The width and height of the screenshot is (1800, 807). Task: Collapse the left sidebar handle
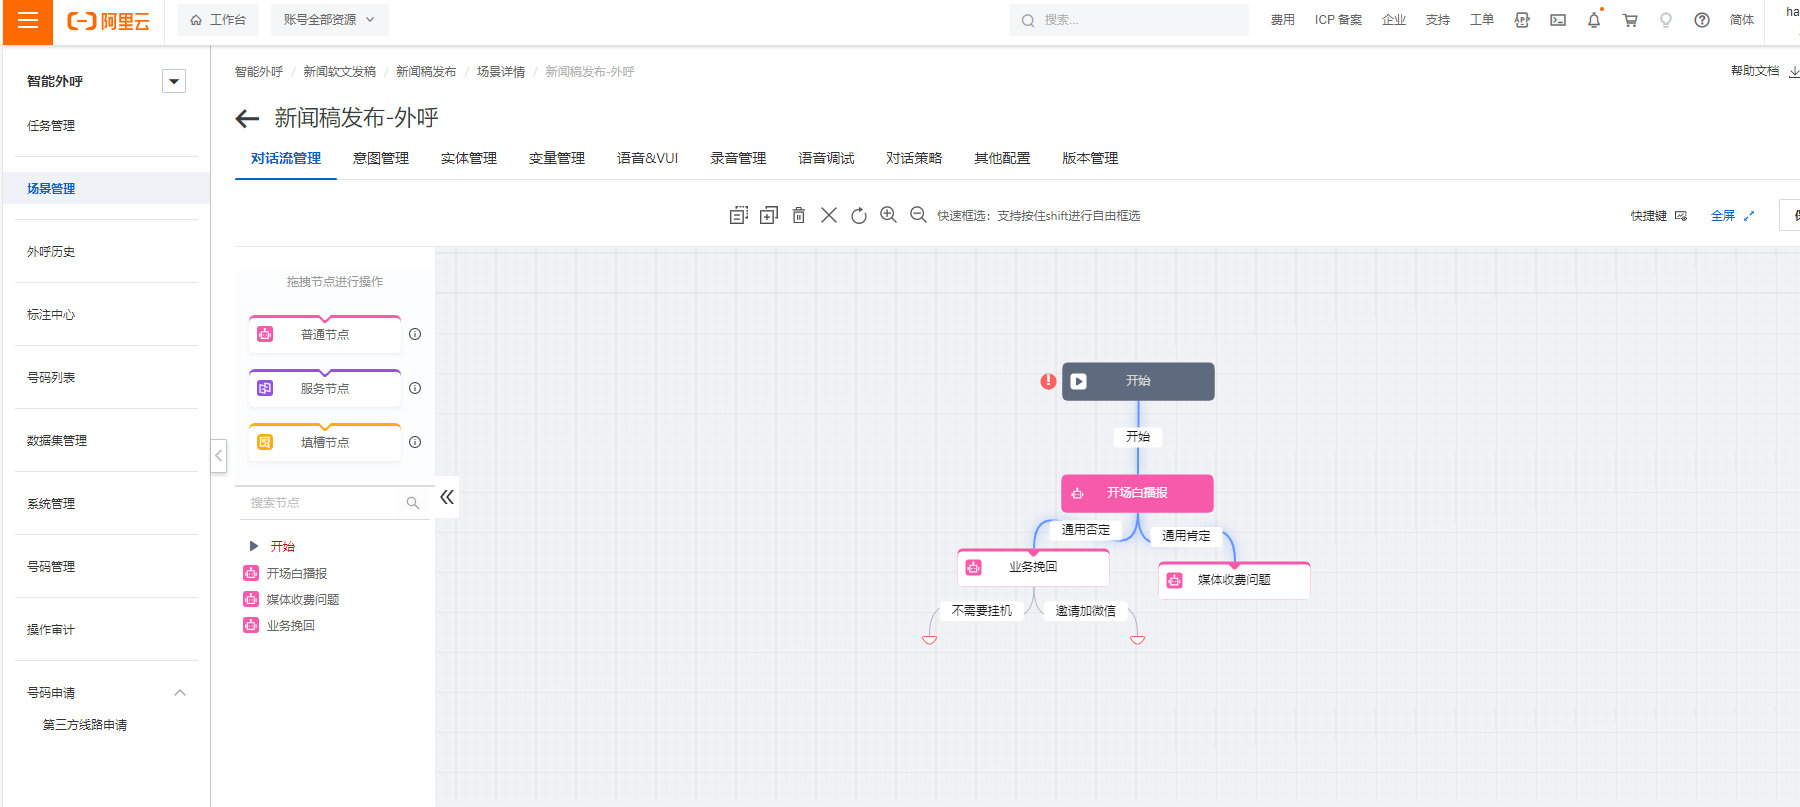point(218,456)
